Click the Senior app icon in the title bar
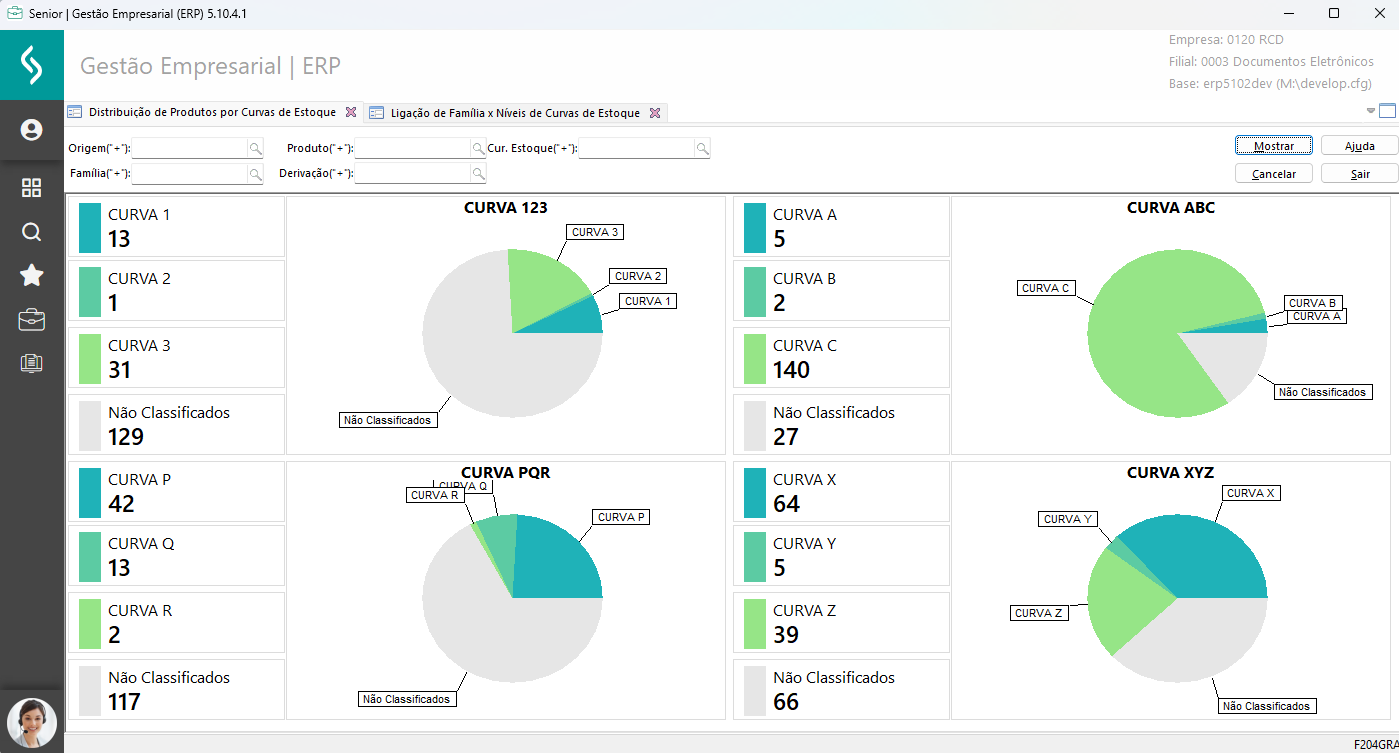 (14, 14)
